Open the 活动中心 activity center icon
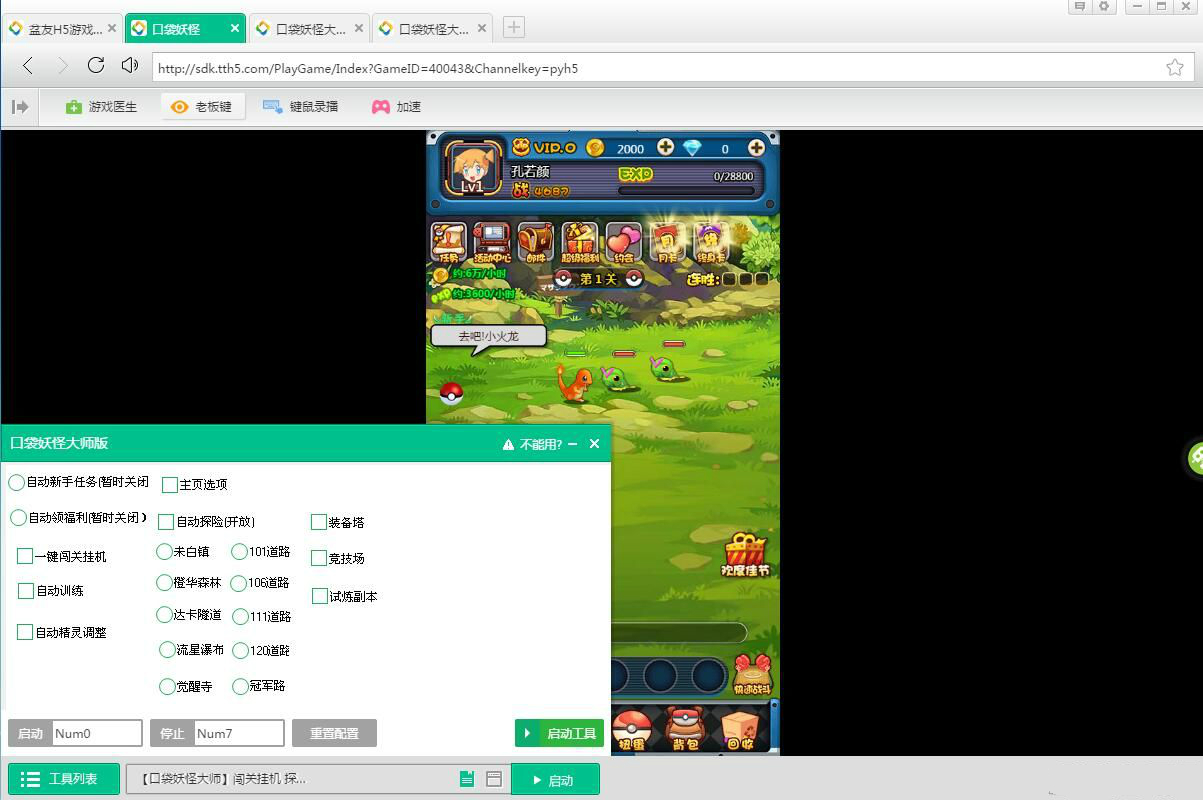 tap(491, 243)
